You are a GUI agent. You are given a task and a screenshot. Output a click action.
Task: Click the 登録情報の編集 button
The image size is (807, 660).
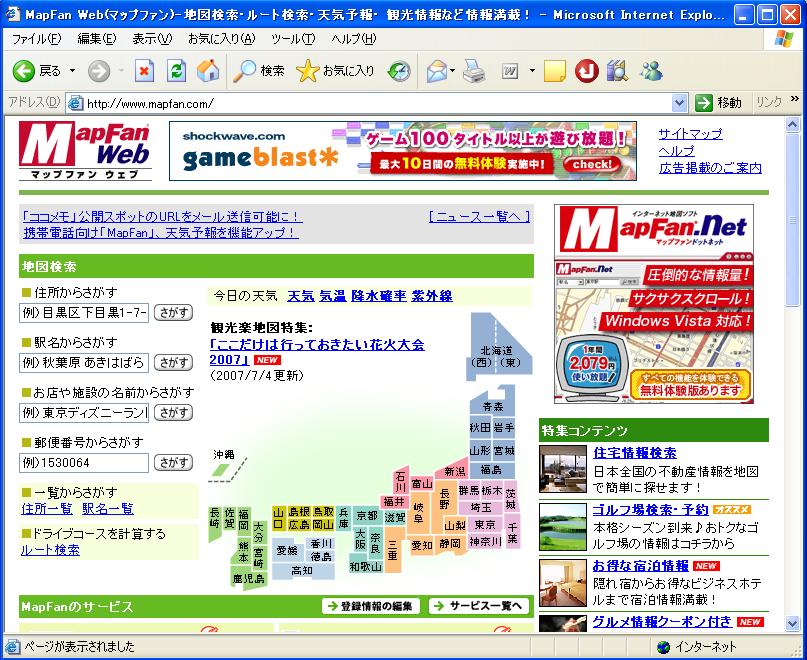(x=371, y=606)
